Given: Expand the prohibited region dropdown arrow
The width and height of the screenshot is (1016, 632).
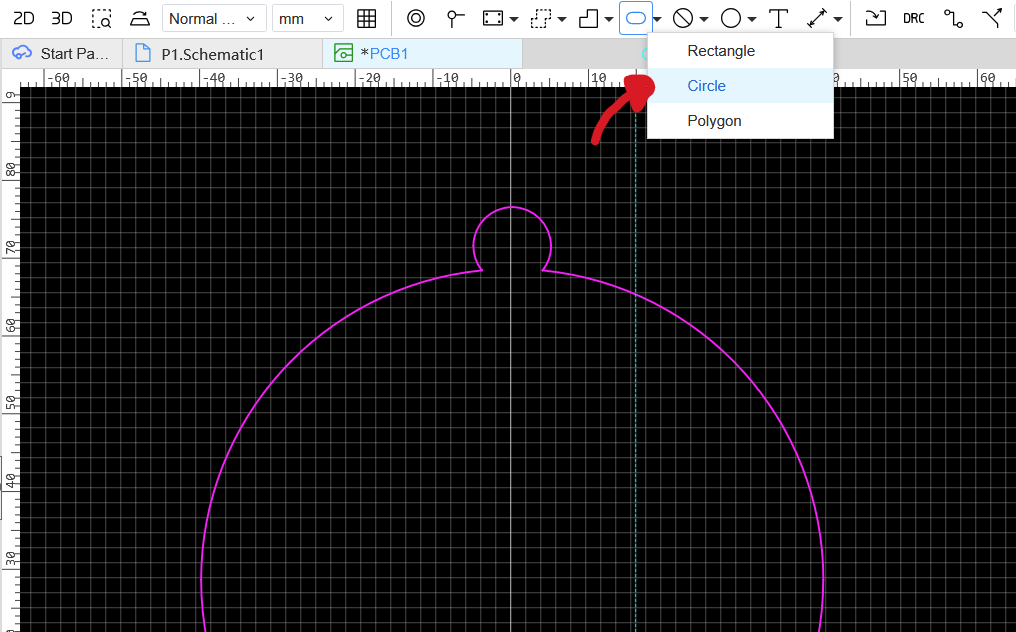Looking at the screenshot, I should tap(704, 19).
